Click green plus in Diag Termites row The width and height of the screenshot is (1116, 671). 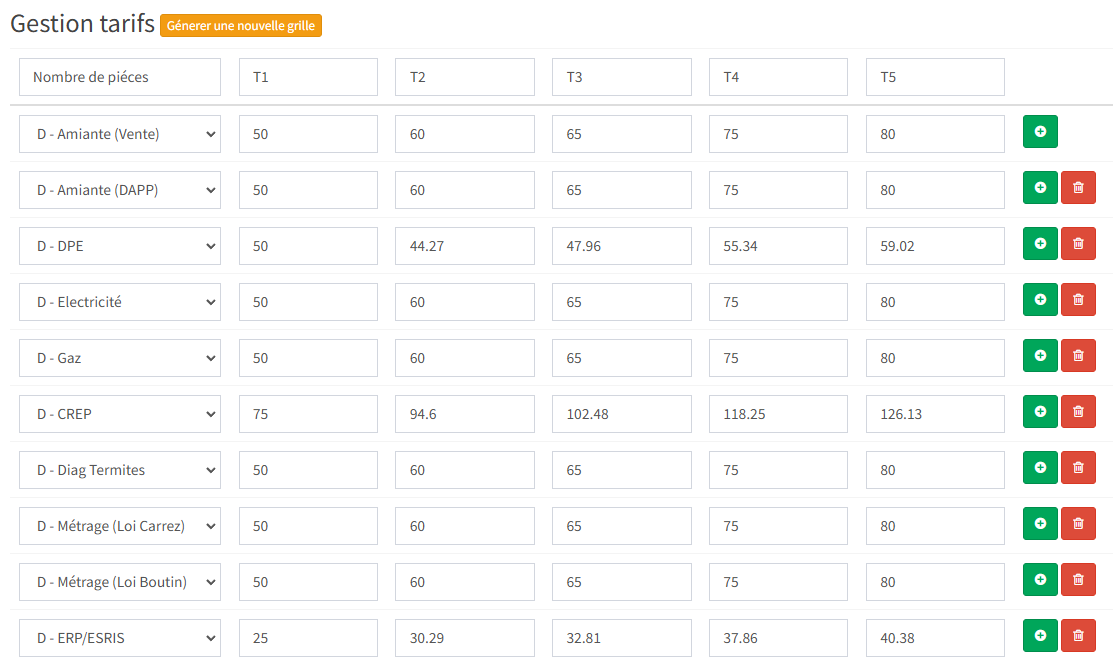coord(1040,467)
